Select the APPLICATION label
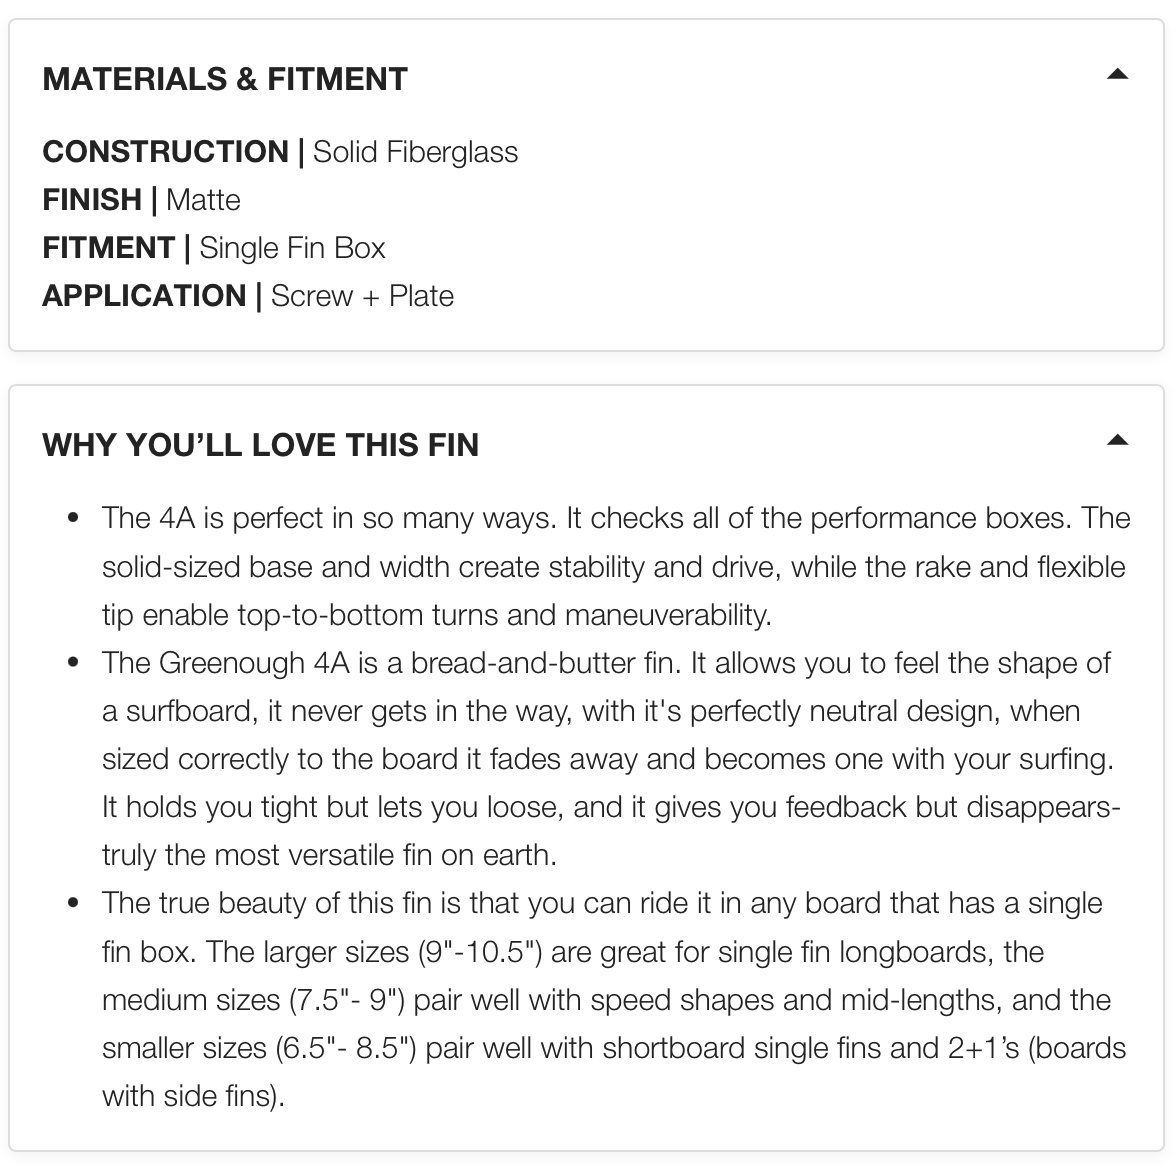Viewport: 1174px width, 1174px height. [144, 296]
